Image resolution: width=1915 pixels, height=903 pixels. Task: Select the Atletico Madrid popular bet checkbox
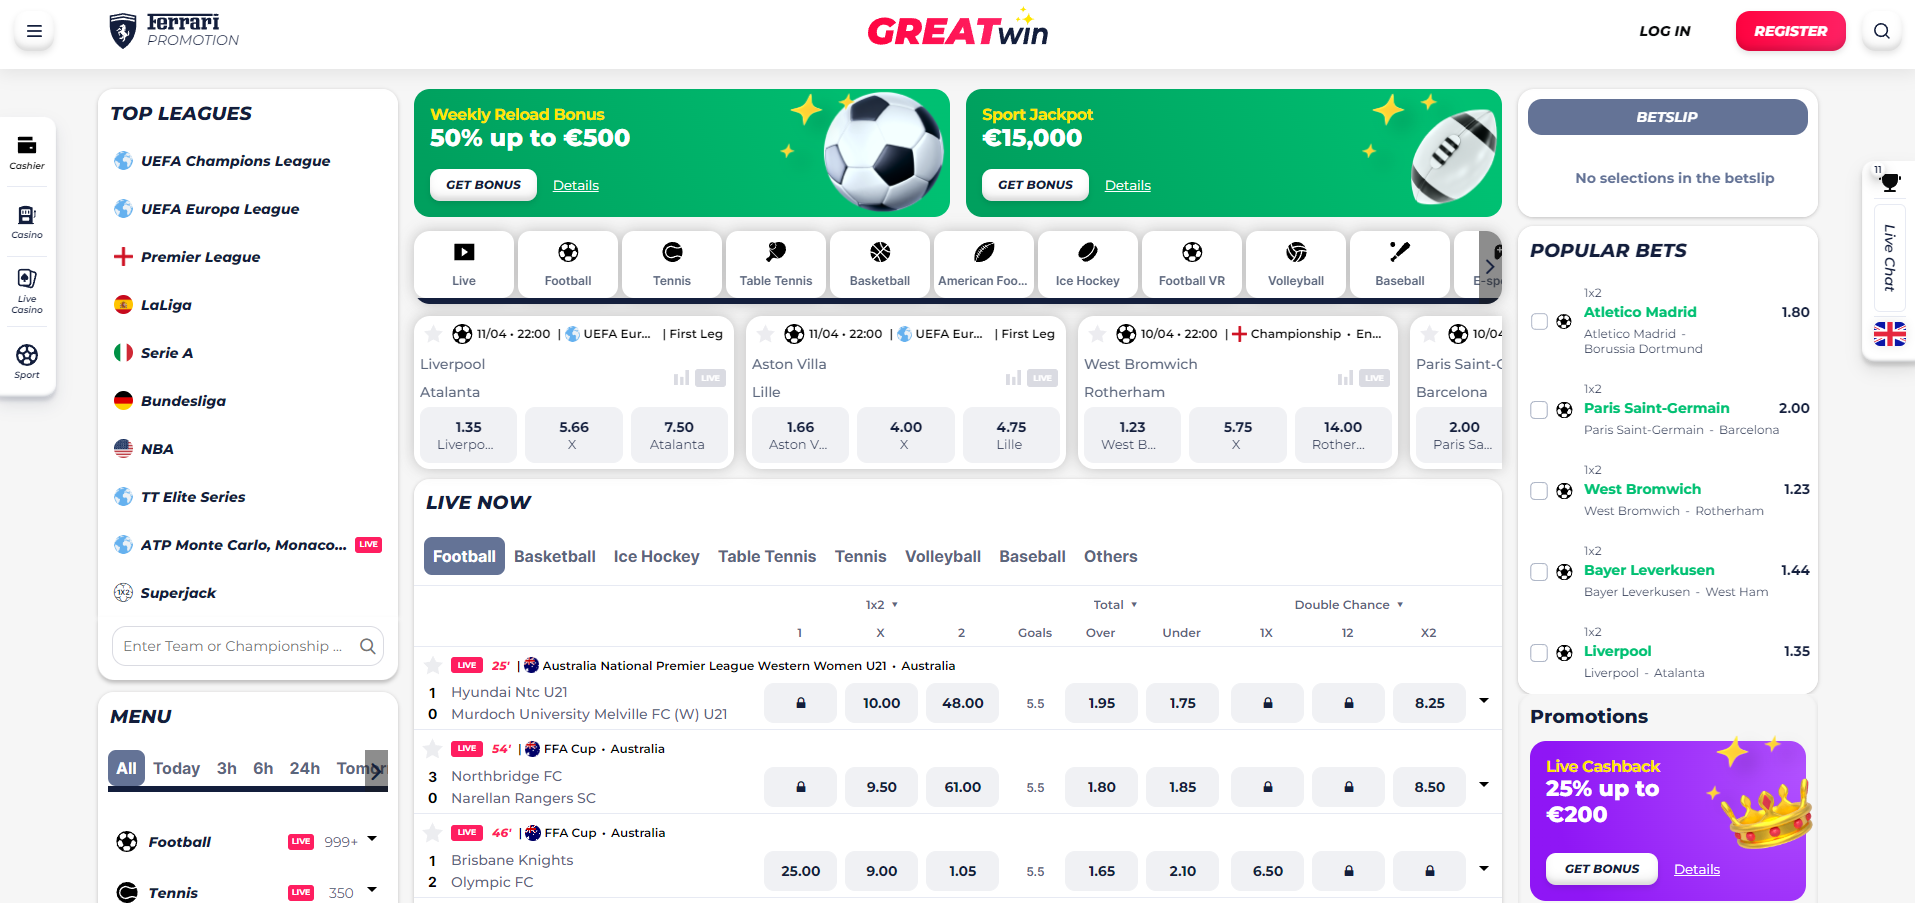click(x=1539, y=321)
